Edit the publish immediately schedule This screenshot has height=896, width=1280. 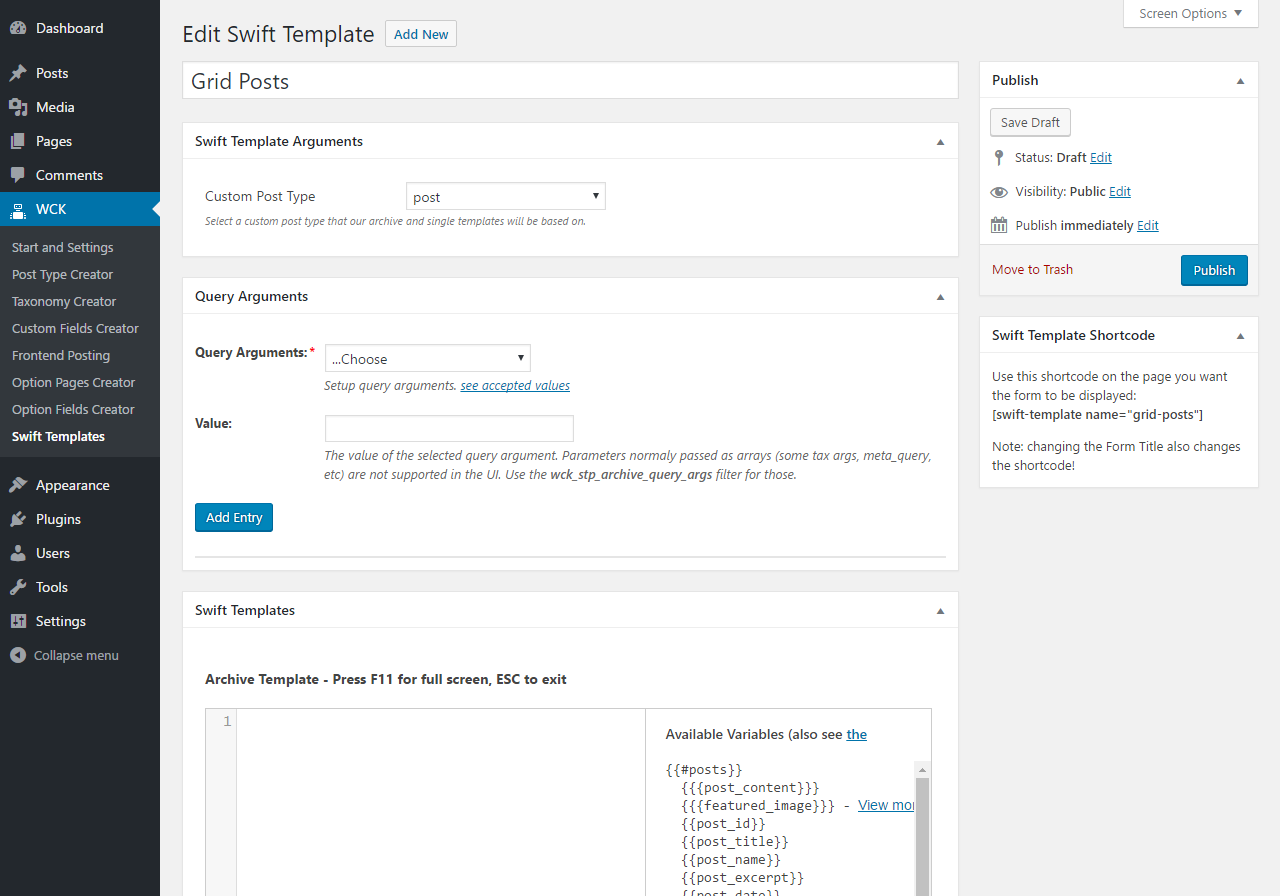(x=1148, y=225)
